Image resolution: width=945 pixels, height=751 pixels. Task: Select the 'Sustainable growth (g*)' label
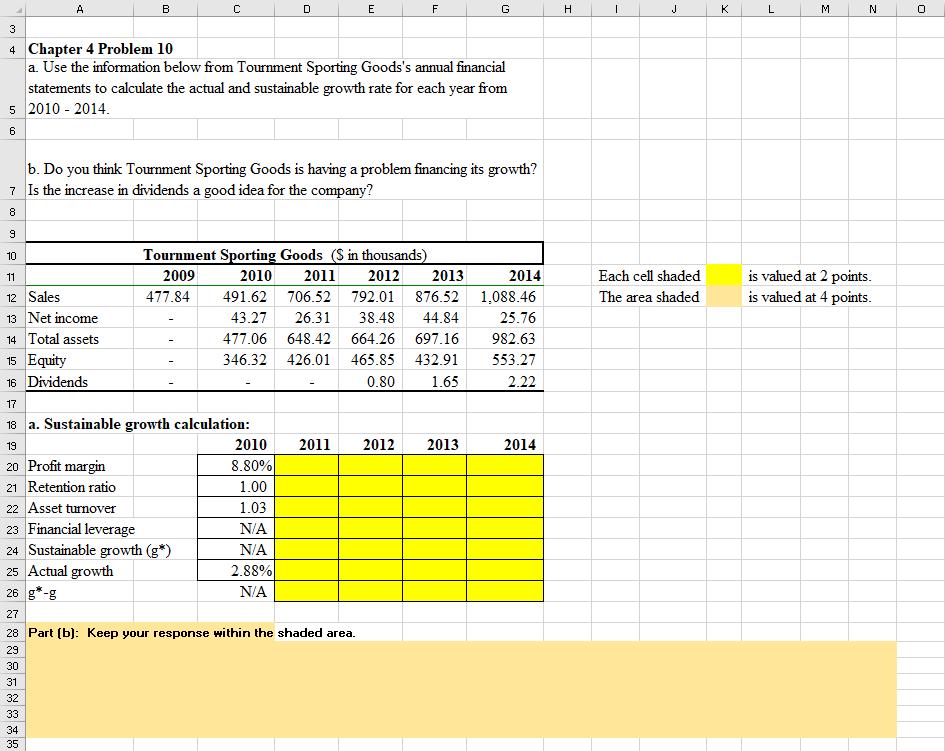[x=99, y=550]
